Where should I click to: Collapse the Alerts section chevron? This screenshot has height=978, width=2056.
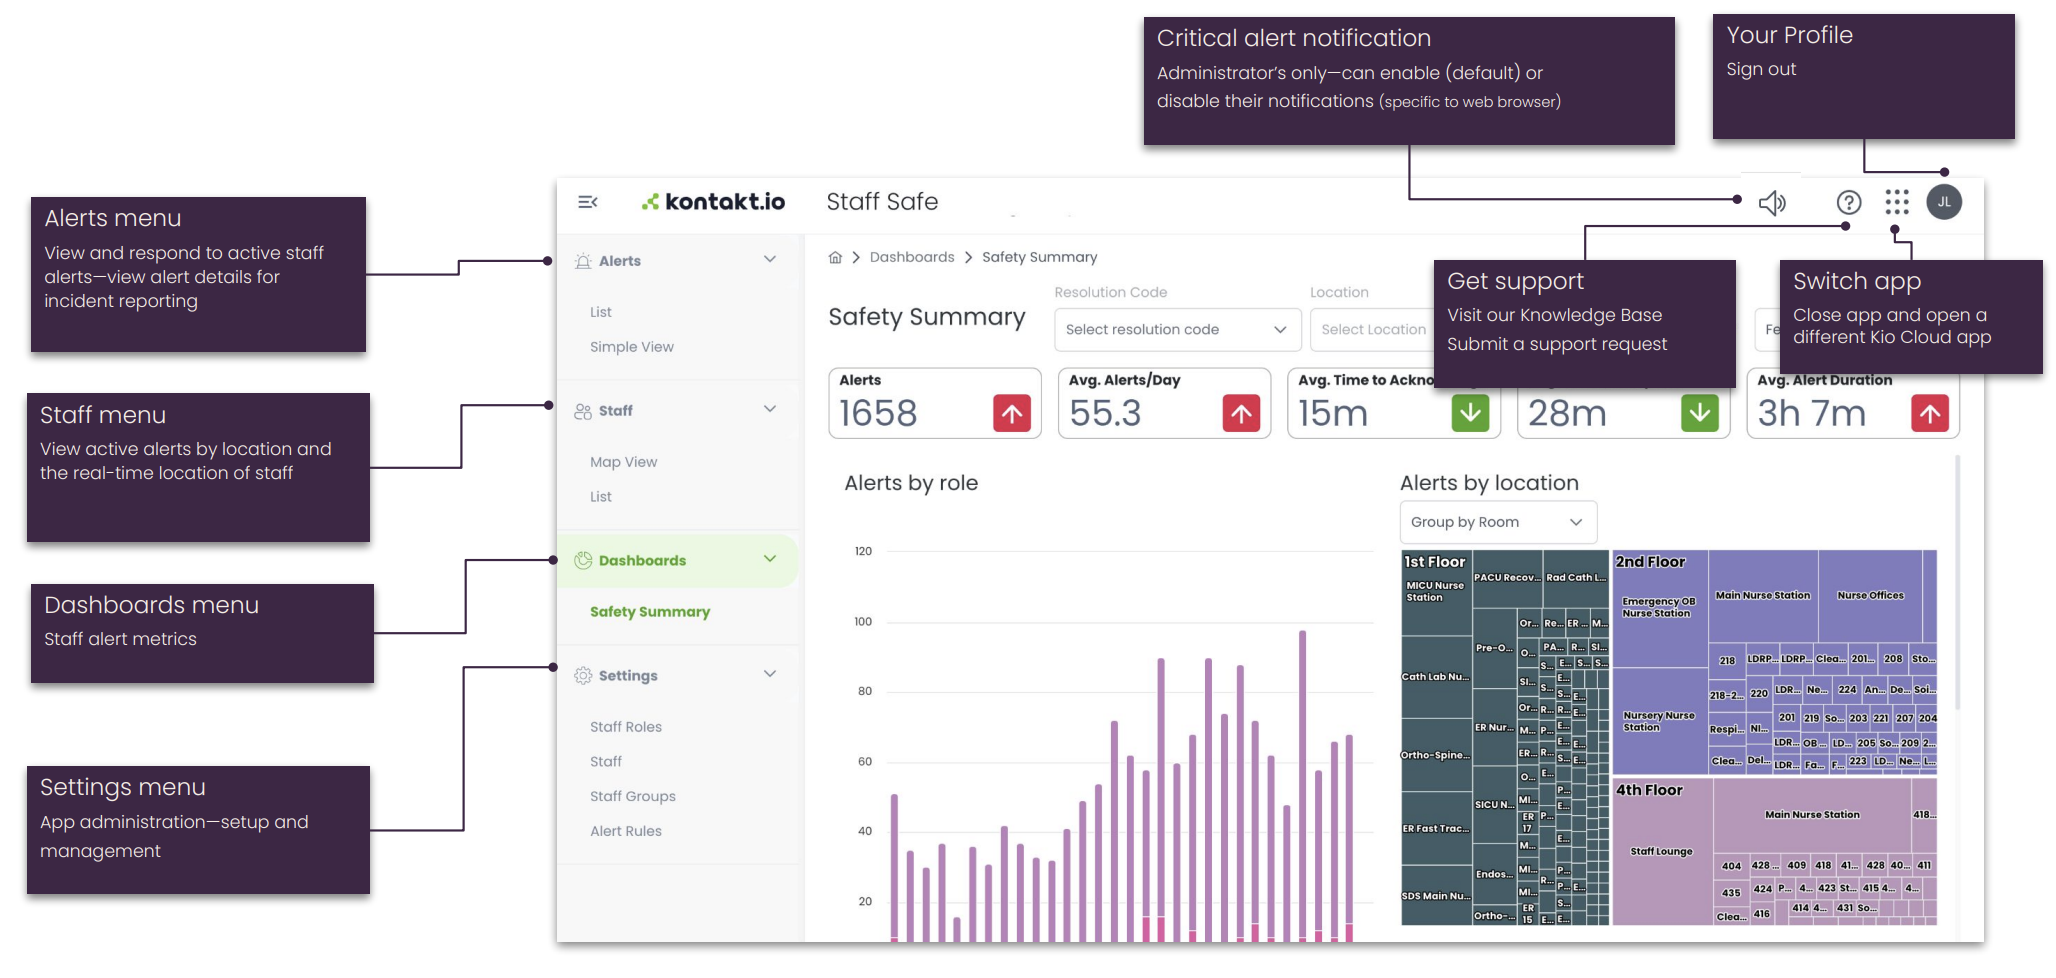pos(769,260)
